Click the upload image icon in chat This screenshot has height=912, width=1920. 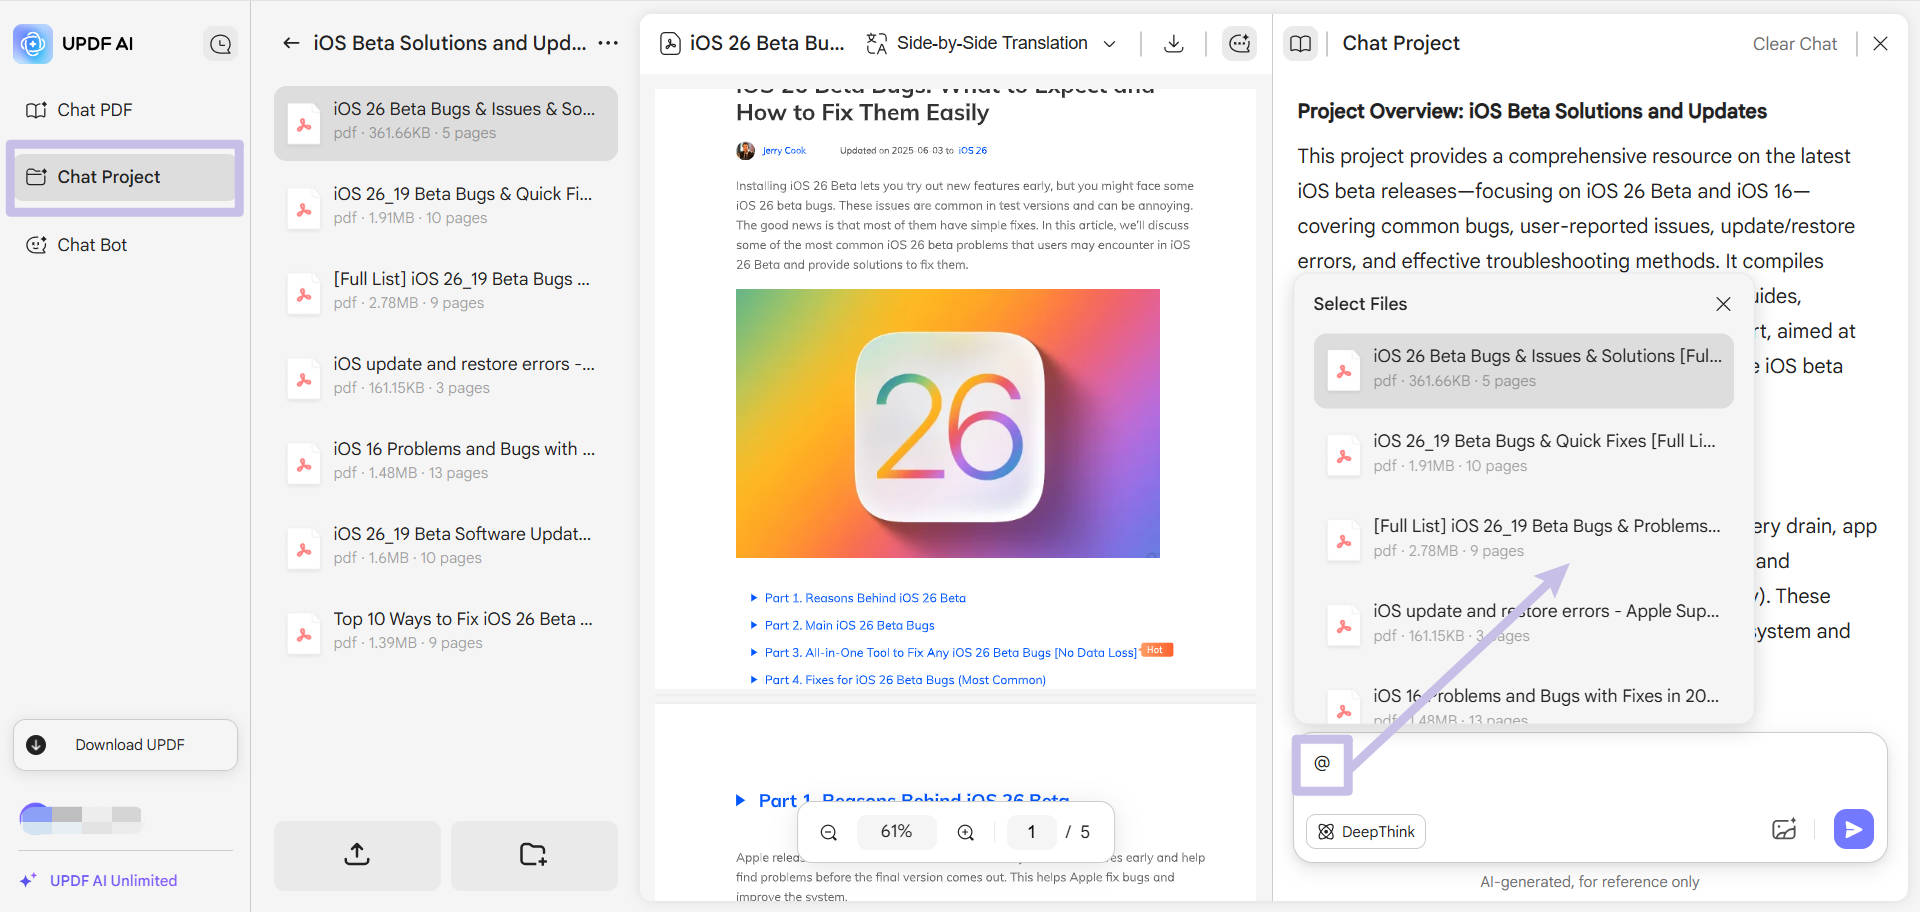pos(1784,830)
